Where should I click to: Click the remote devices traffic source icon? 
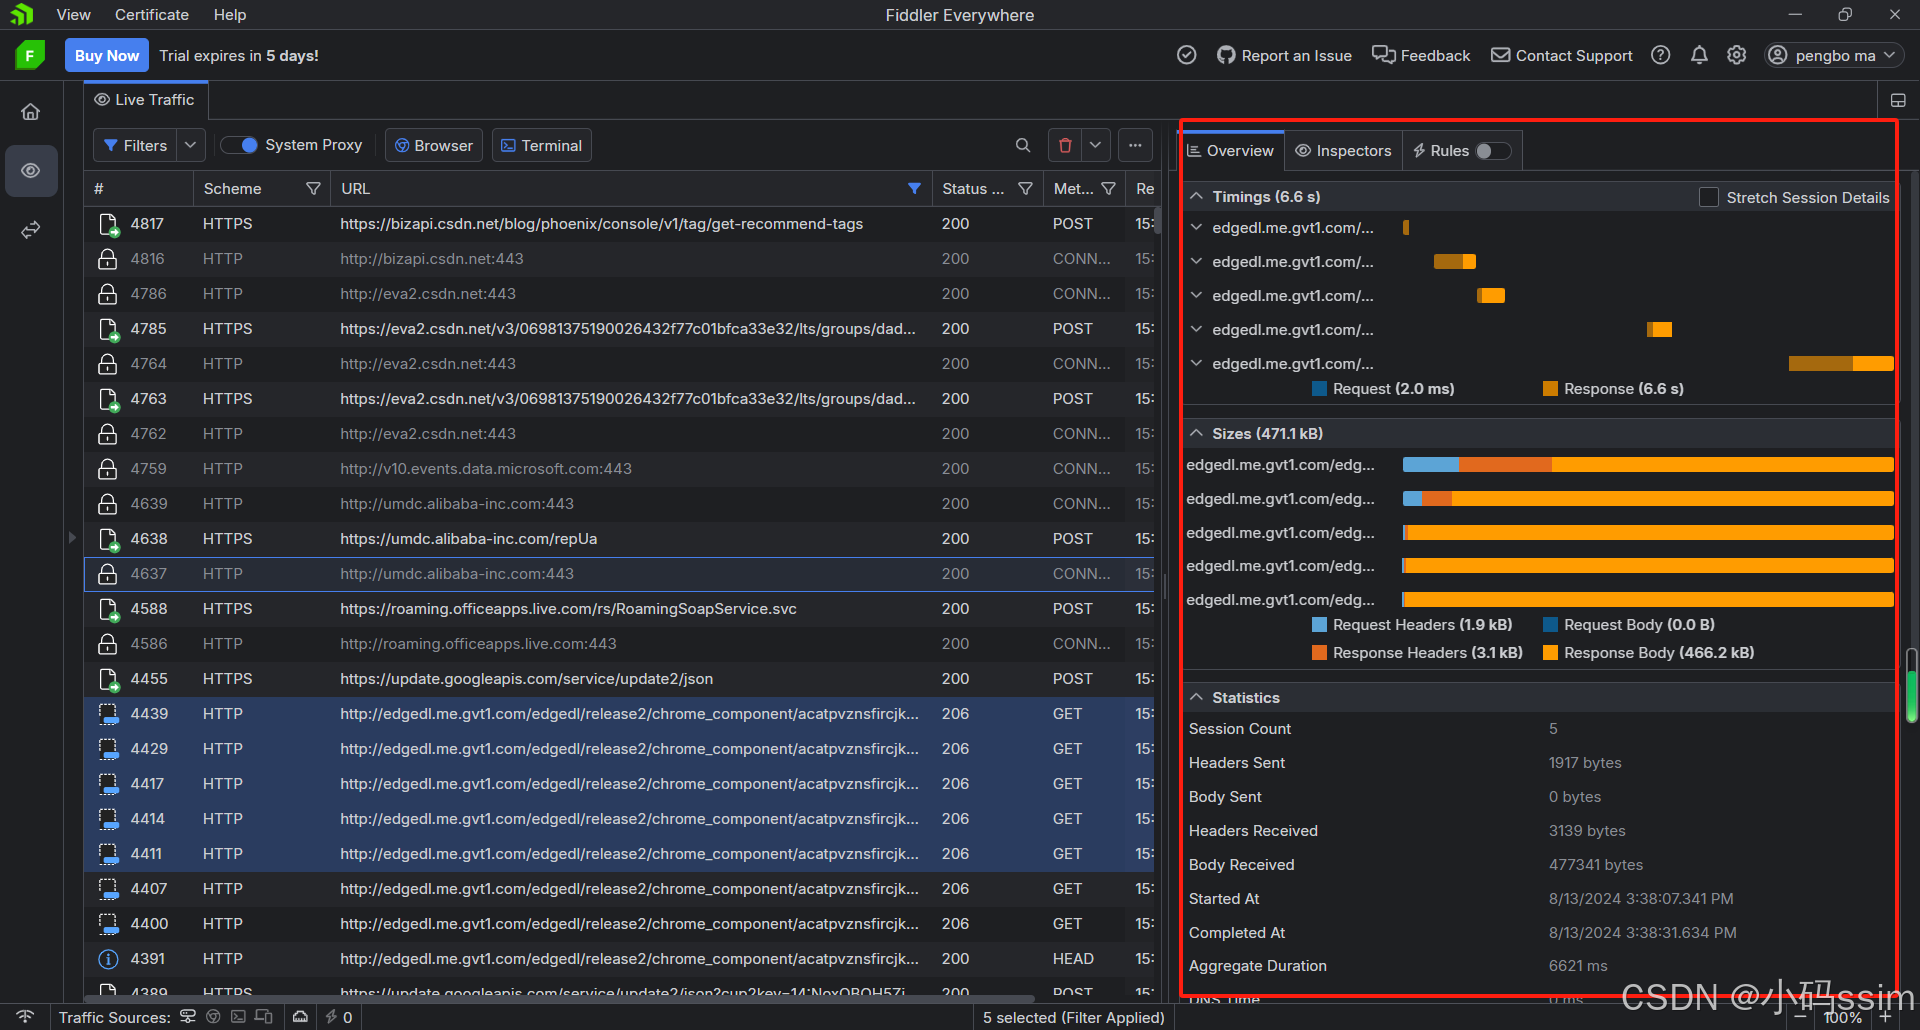click(x=264, y=1017)
